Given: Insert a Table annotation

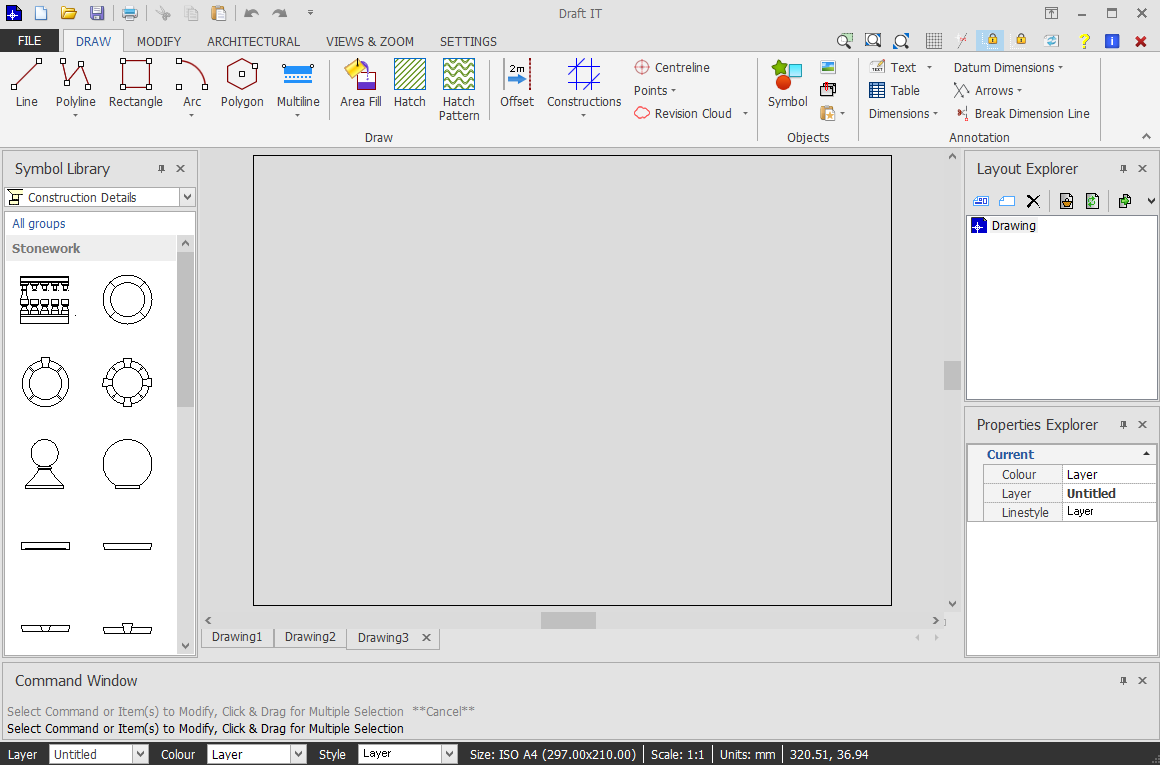Looking at the screenshot, I should point(894,90).
